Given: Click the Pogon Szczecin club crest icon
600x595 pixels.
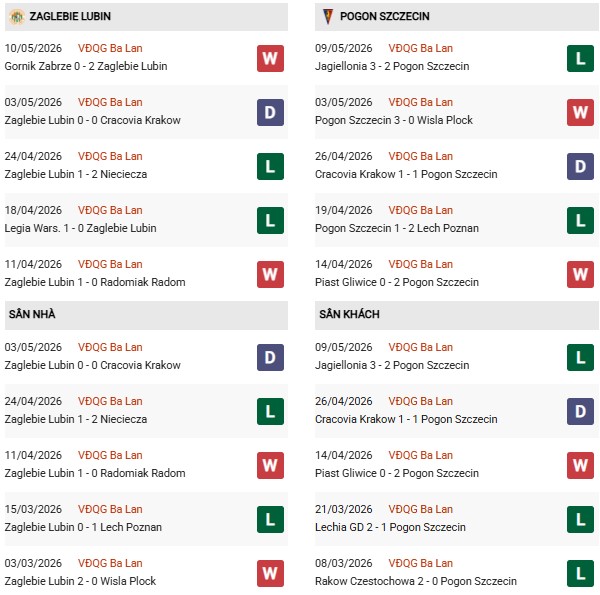Looking at the screenshot, I should click(328, 16).
